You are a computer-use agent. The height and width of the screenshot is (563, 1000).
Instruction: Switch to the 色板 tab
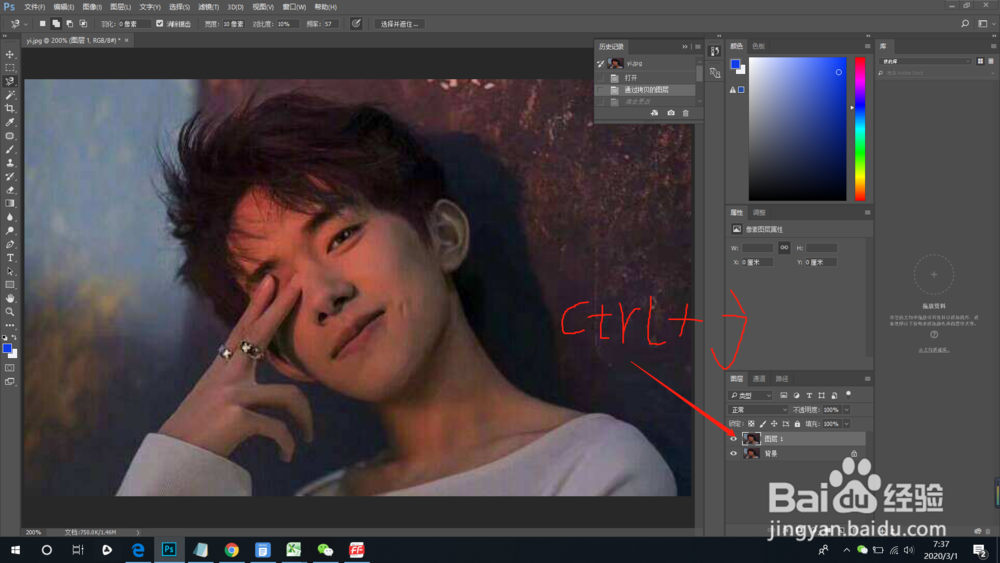tap(758, 46)
